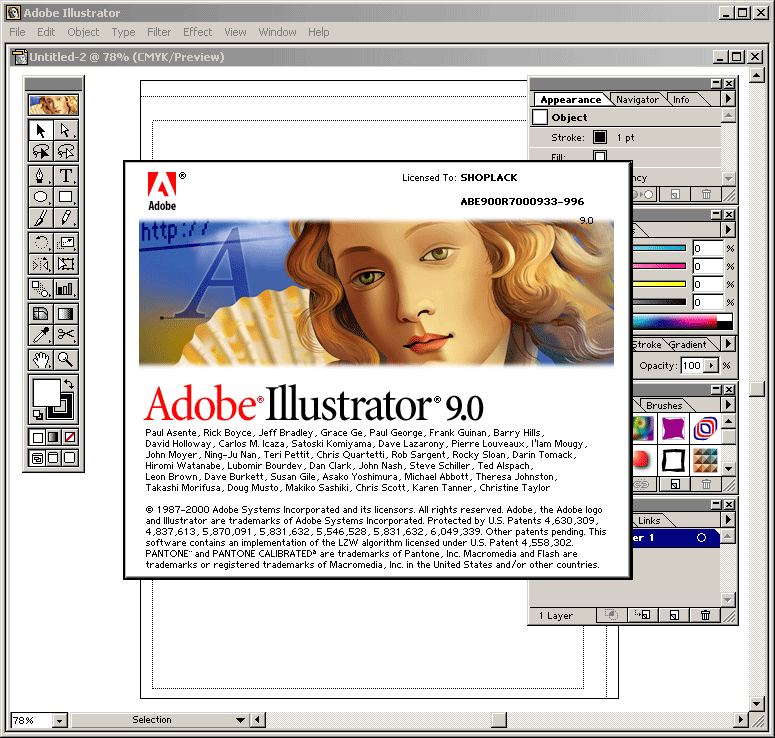Screen dimensions: 775x738
Task: Select the Eyedropper tool
Action: [41, 335]
